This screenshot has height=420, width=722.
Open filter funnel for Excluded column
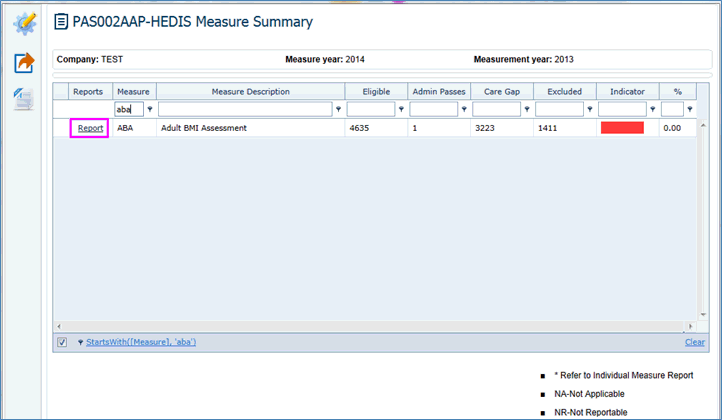591,109
